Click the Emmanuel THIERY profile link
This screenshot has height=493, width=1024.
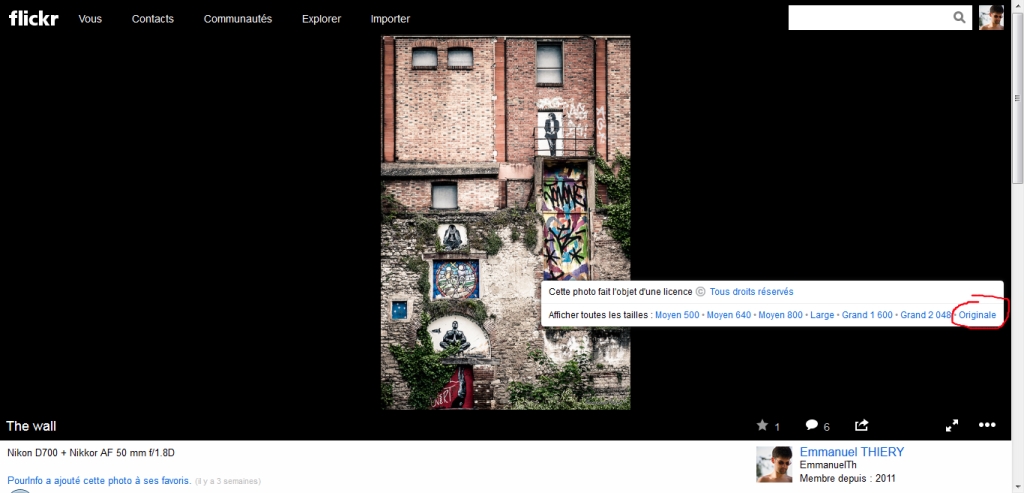click(852, 452)
